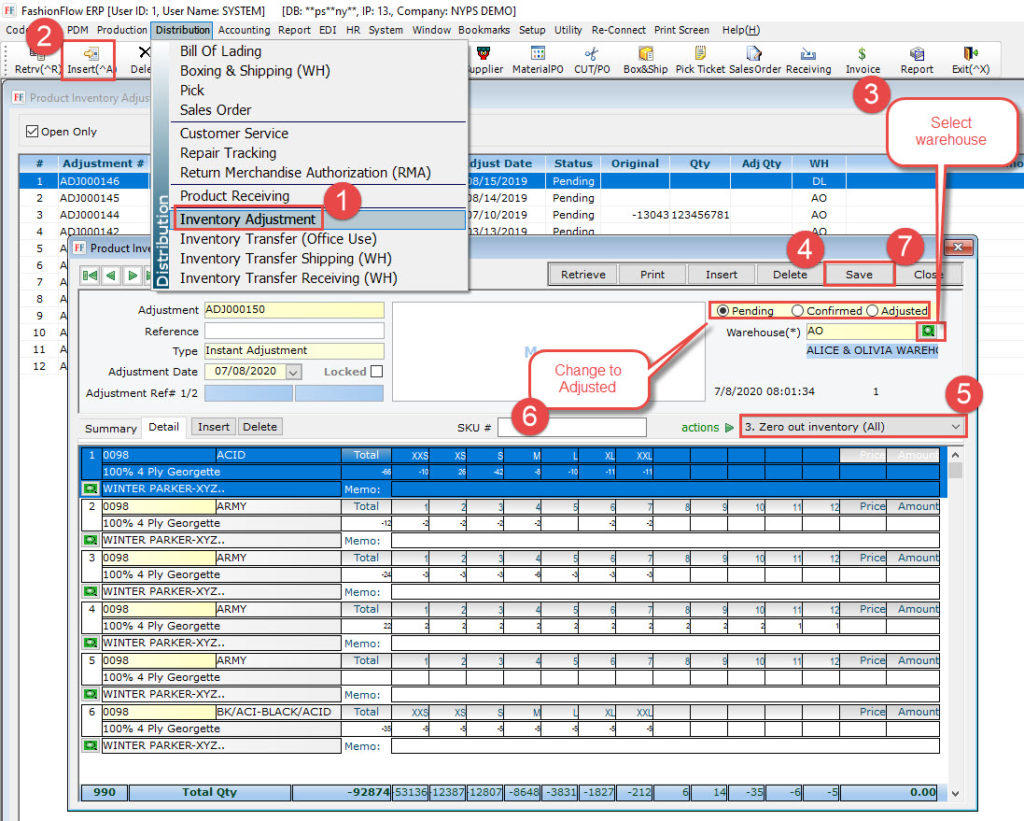Switch to the Summary tab
Viewport: 1024px width, 821px height.
[110, 428]
